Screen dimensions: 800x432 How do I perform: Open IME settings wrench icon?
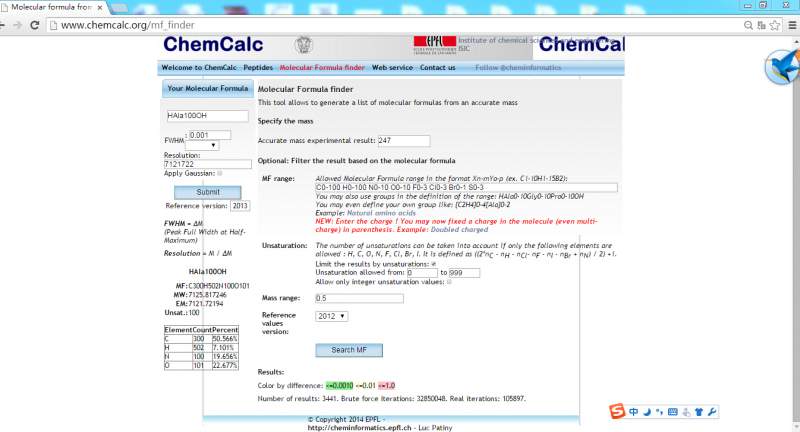click(x=712, y=412)
